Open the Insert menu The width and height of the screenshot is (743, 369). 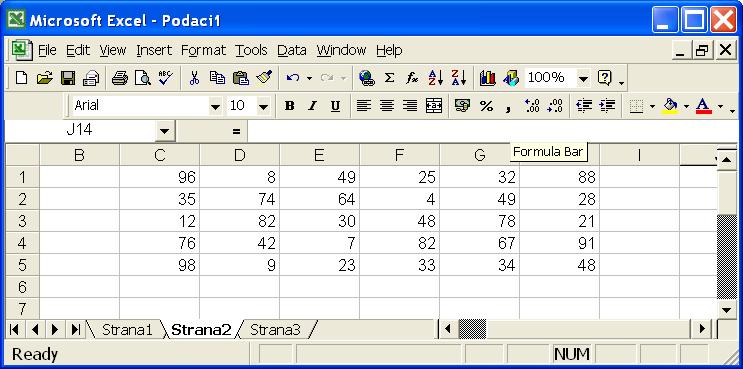click(x=154, y=50)
